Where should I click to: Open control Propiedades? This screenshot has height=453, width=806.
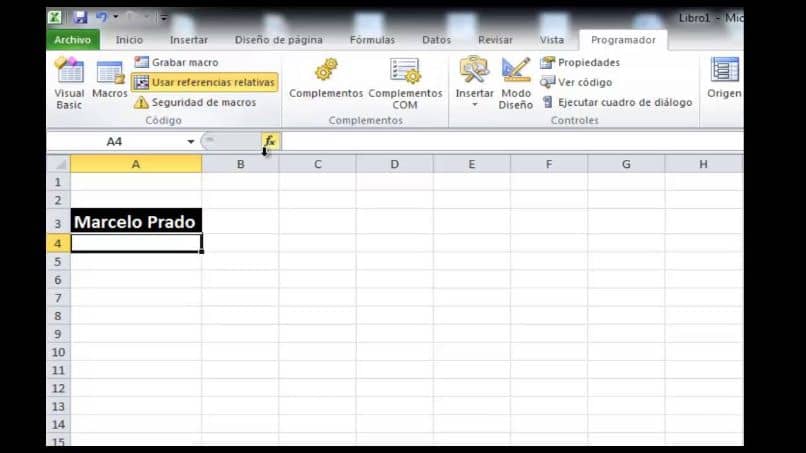point(580,62)
